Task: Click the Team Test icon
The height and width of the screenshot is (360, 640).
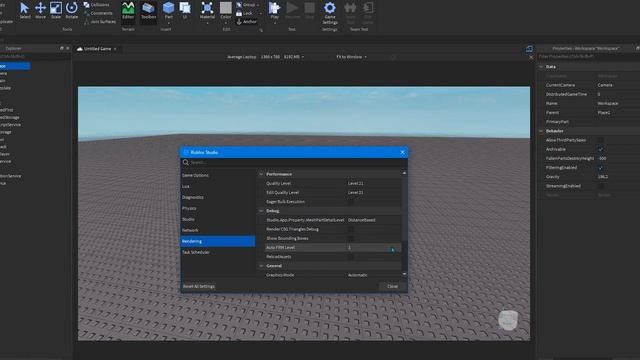Action: [350, 8]
